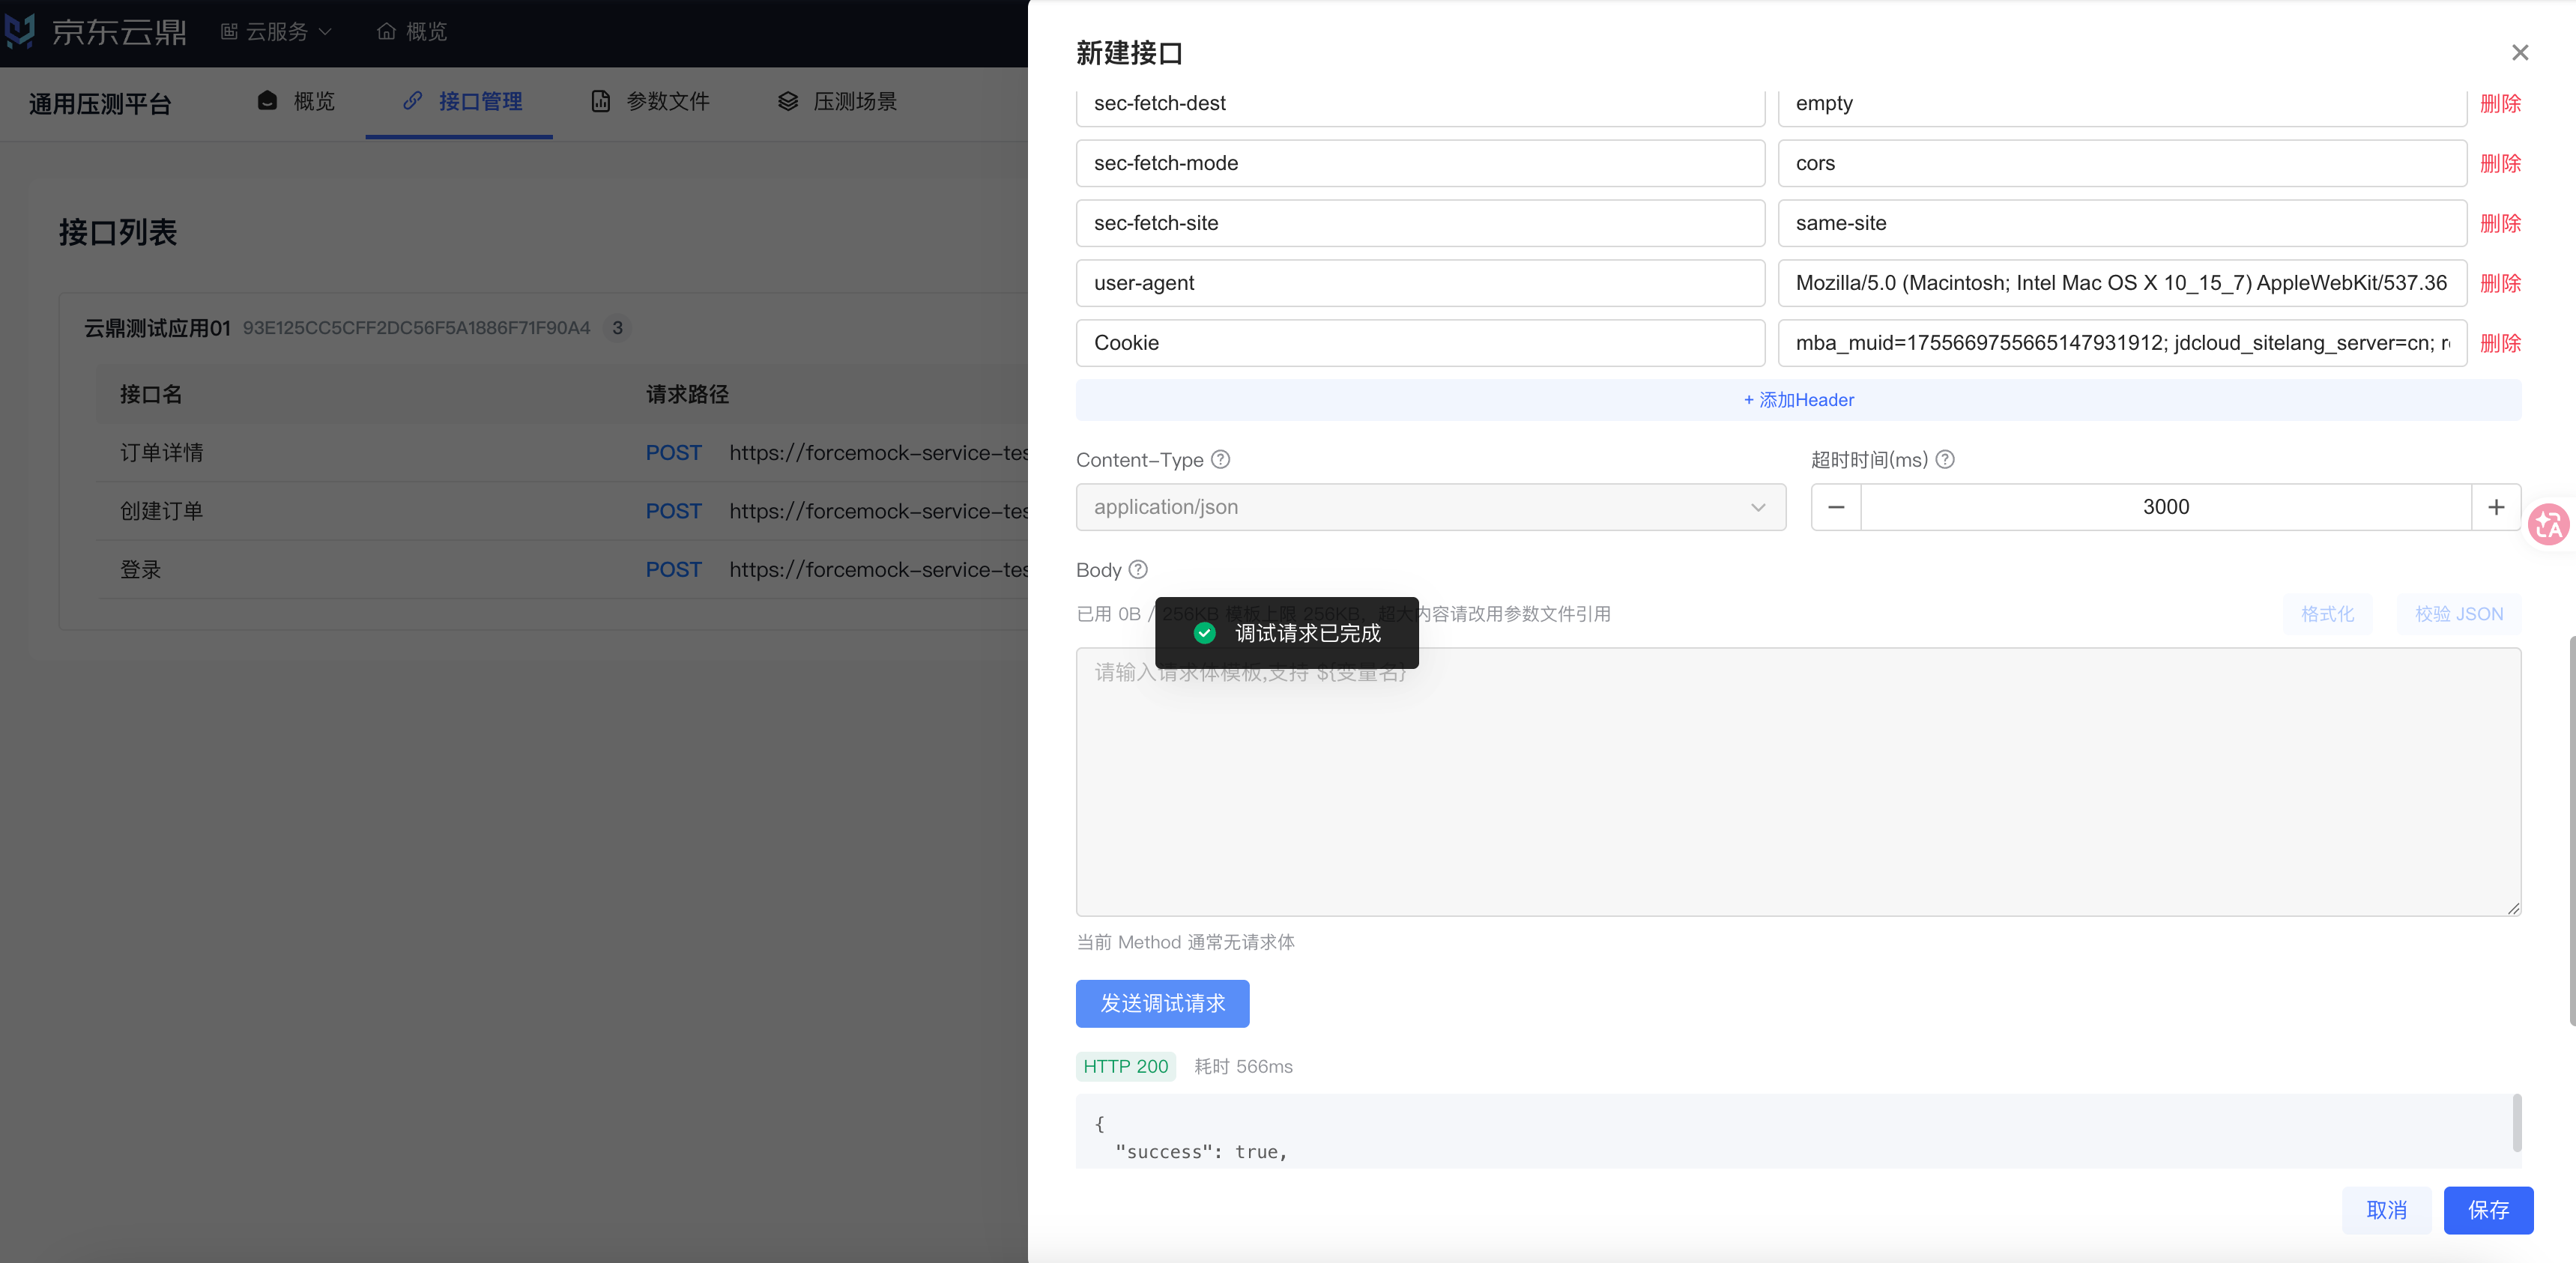
Task: Delete the sec-fetch-dest header row
Action: point(2500,103)
